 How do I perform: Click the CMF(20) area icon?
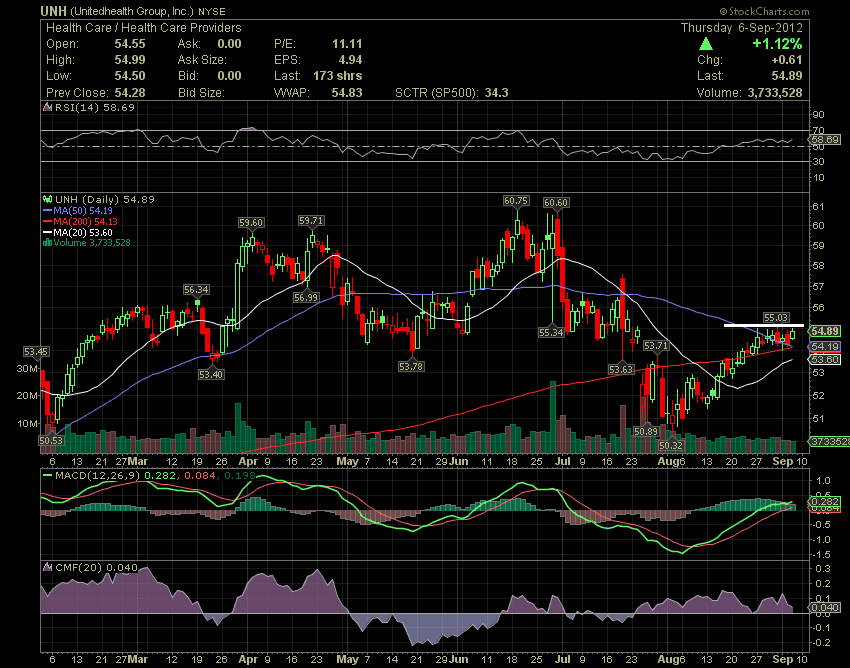(48, 568)
